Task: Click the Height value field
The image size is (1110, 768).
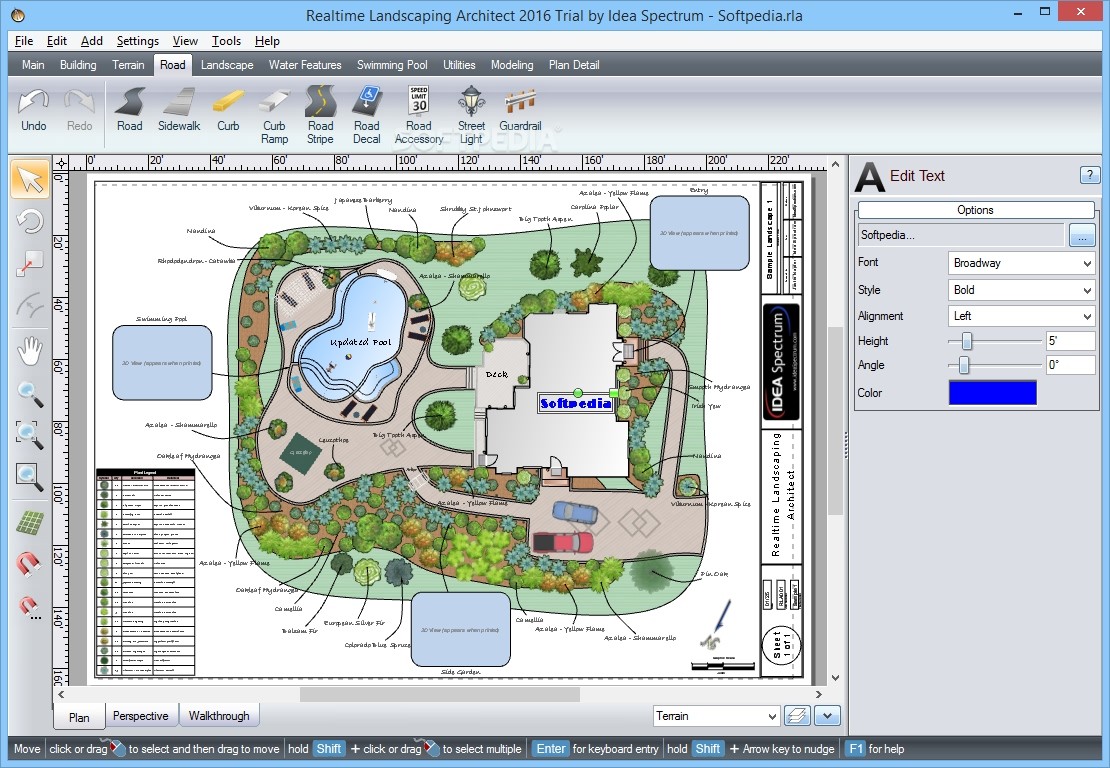Action: click(1070, 341)
